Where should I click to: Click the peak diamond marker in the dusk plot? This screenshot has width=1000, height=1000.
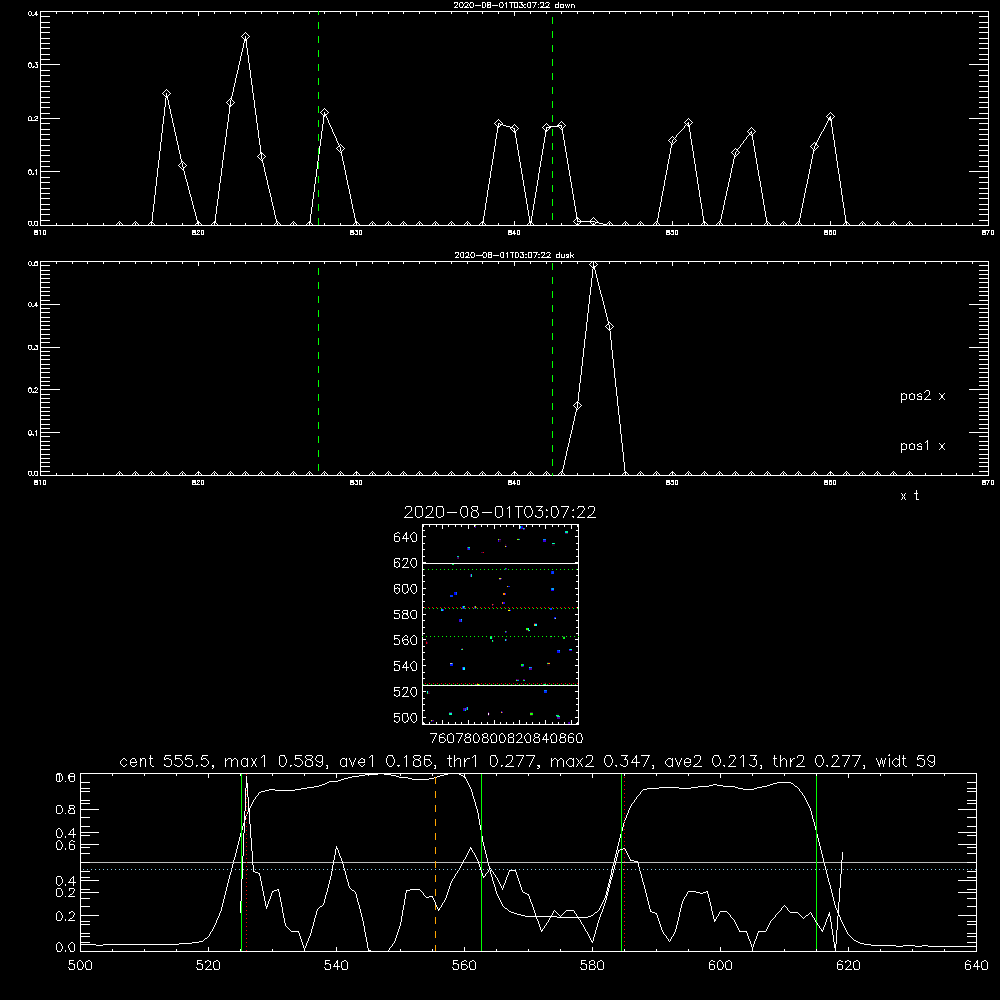(x=594, y=265)
